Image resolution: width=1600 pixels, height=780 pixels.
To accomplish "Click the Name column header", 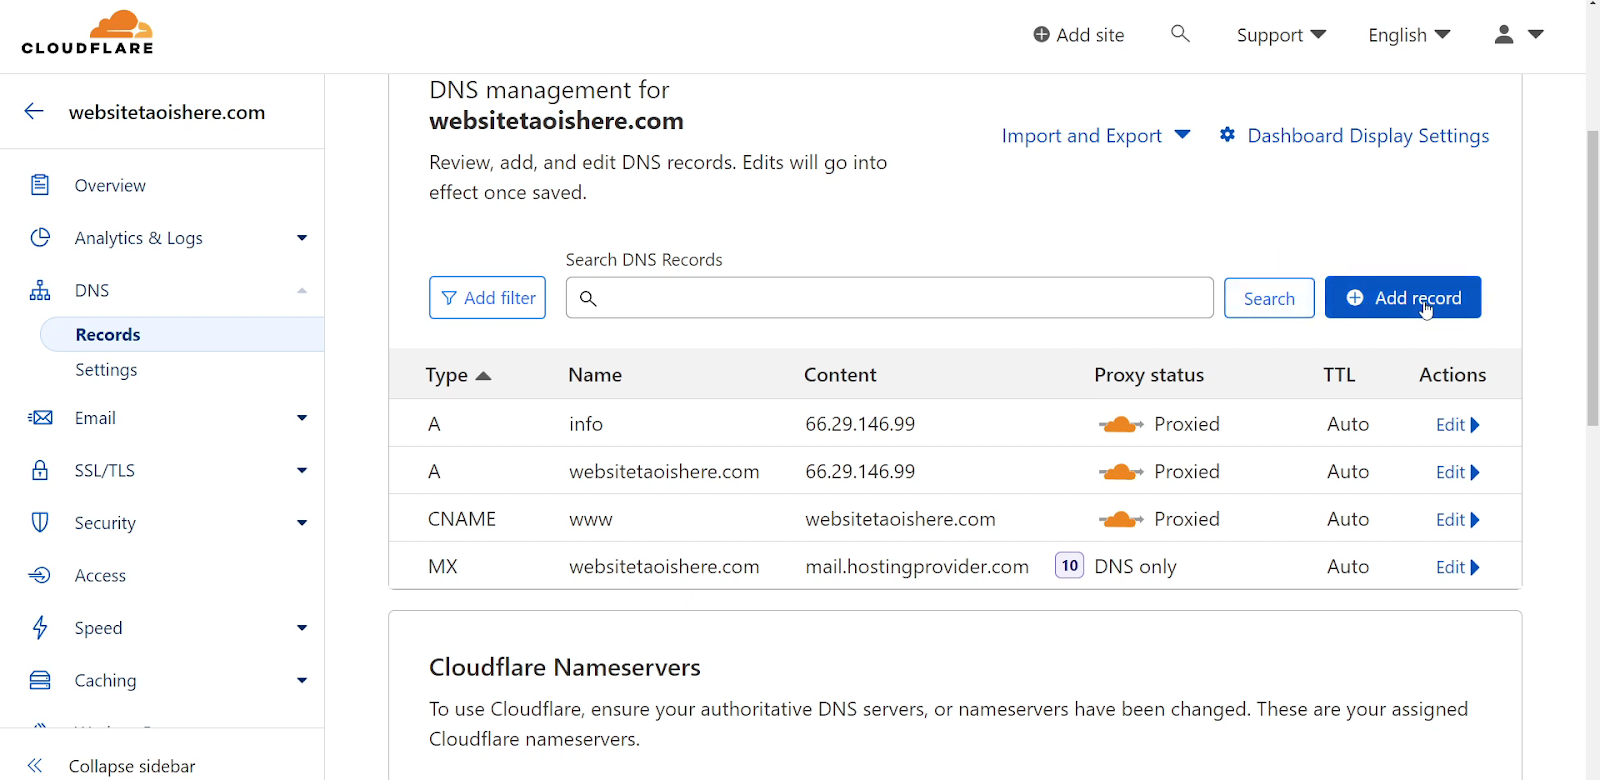I will coord(595,375).
